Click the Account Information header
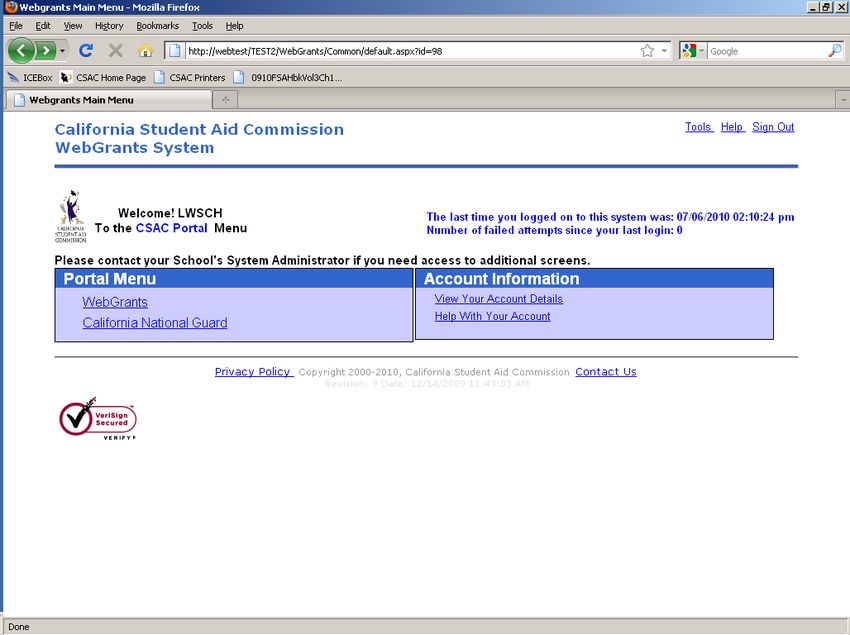The image size is (850, 635). pyautogui.click(x=595, y=279)
